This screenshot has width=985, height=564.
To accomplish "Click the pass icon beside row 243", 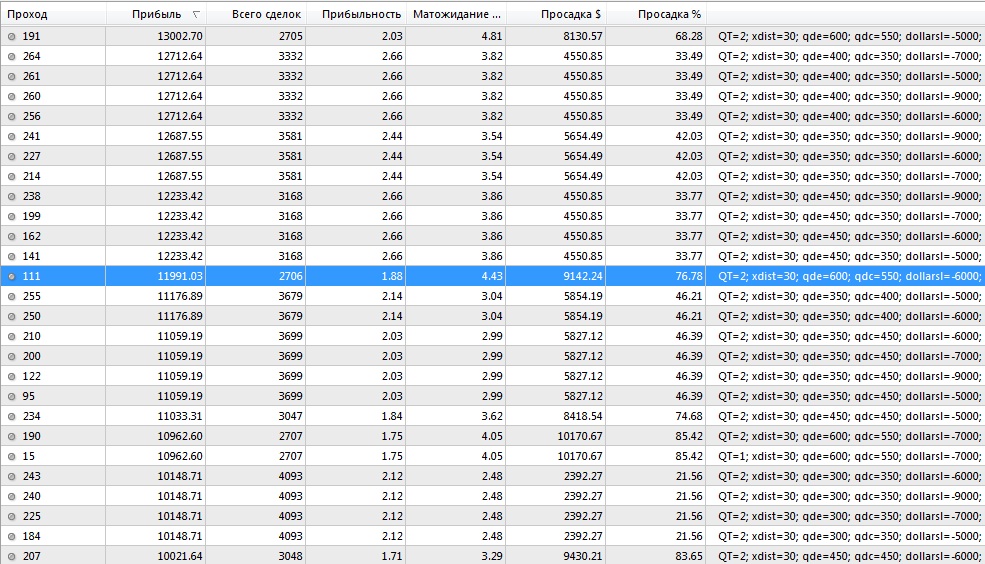I will [11, 476].
